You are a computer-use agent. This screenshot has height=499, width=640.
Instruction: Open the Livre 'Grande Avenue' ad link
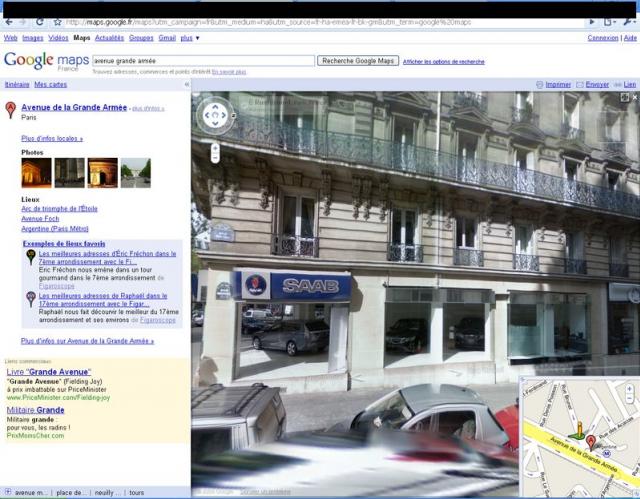(49, 372)
